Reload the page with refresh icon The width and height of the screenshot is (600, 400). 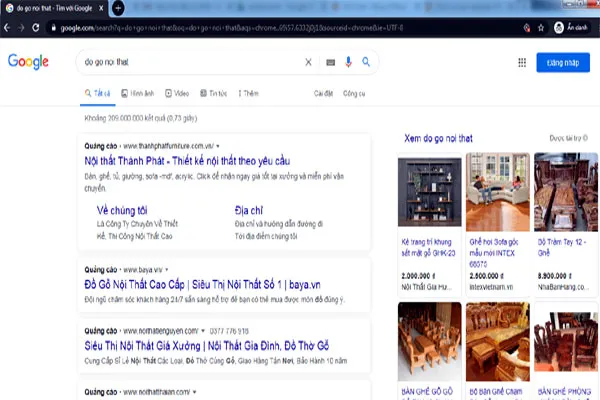click(36, 28)
